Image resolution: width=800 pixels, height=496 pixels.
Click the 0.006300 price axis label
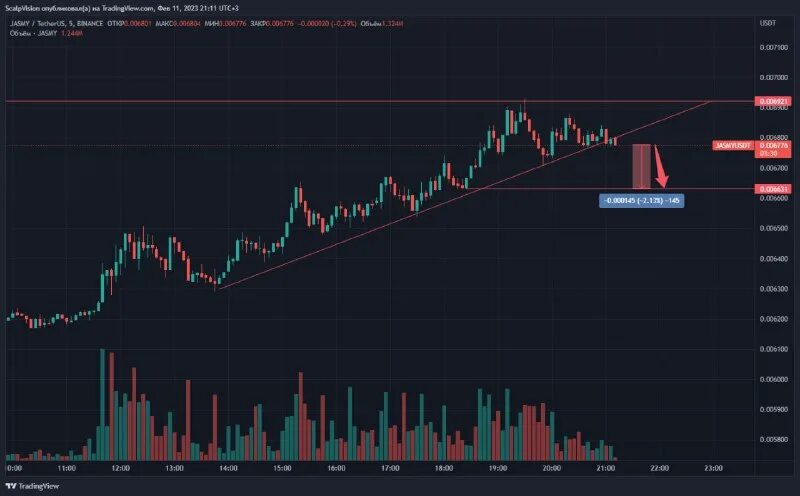(x=773, y=289)
